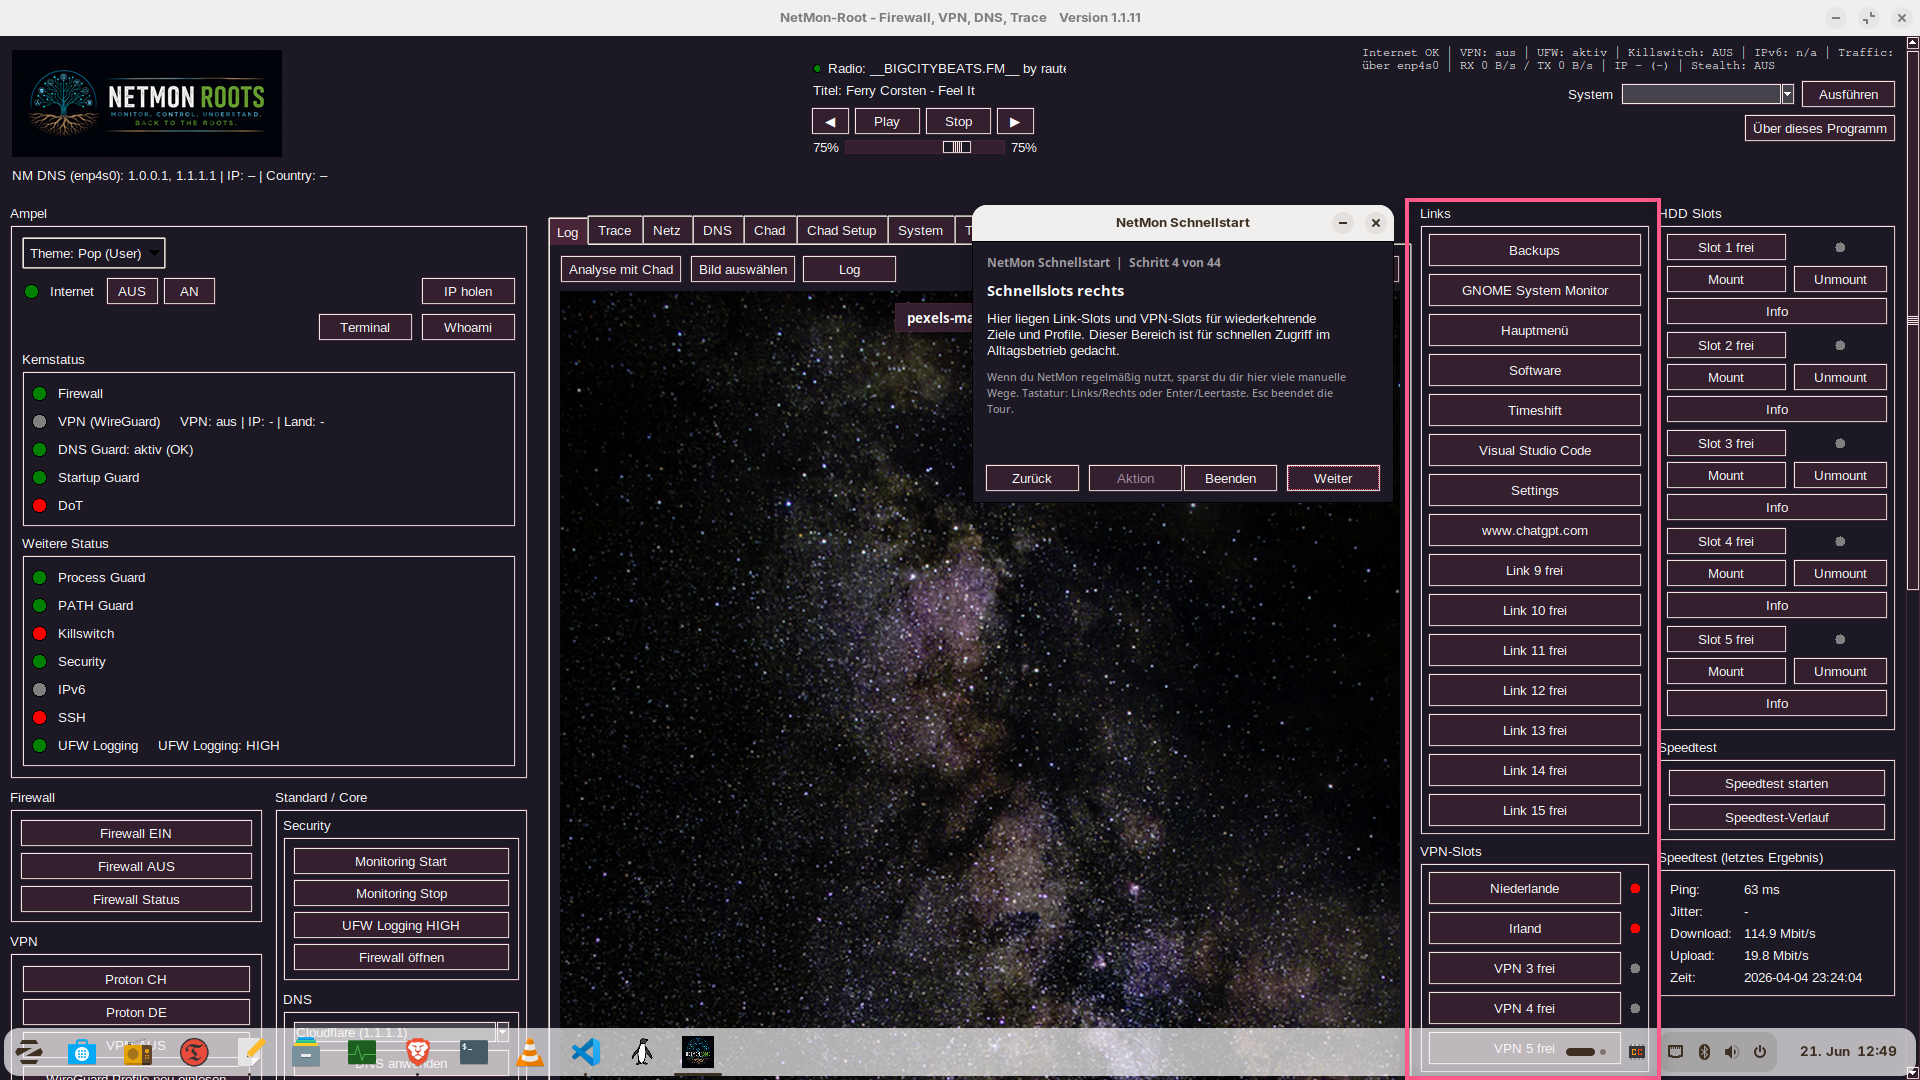
Task: Launch the terminal icon in the dock
Action: click(474, 1052)
